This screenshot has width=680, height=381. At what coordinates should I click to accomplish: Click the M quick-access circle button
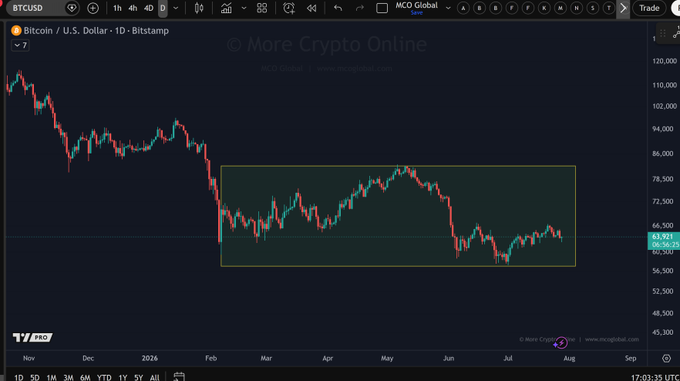pyautogui.click(x=560, y=8)
